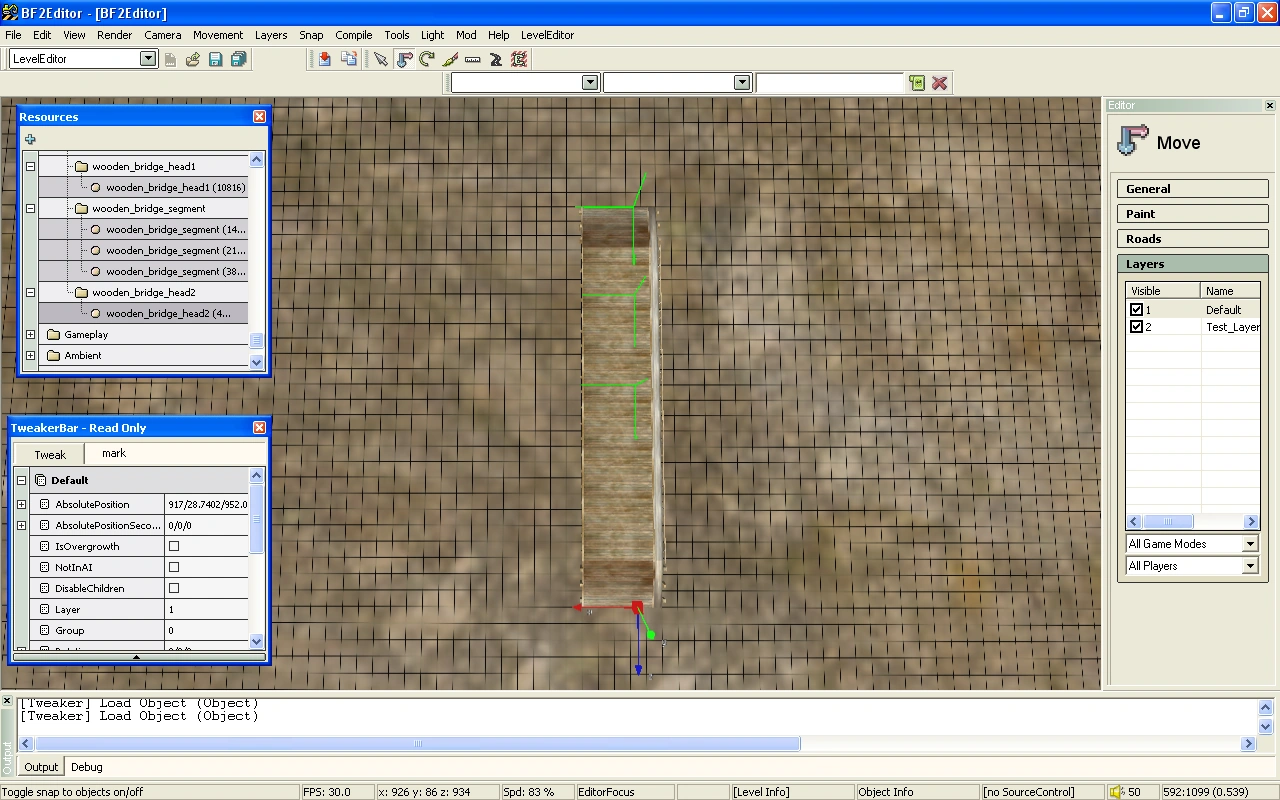Image resolution: width=1280 pixels, height=800 pixels.
Task: Select the paintbrush tool icon
Action: coord(450,59)
